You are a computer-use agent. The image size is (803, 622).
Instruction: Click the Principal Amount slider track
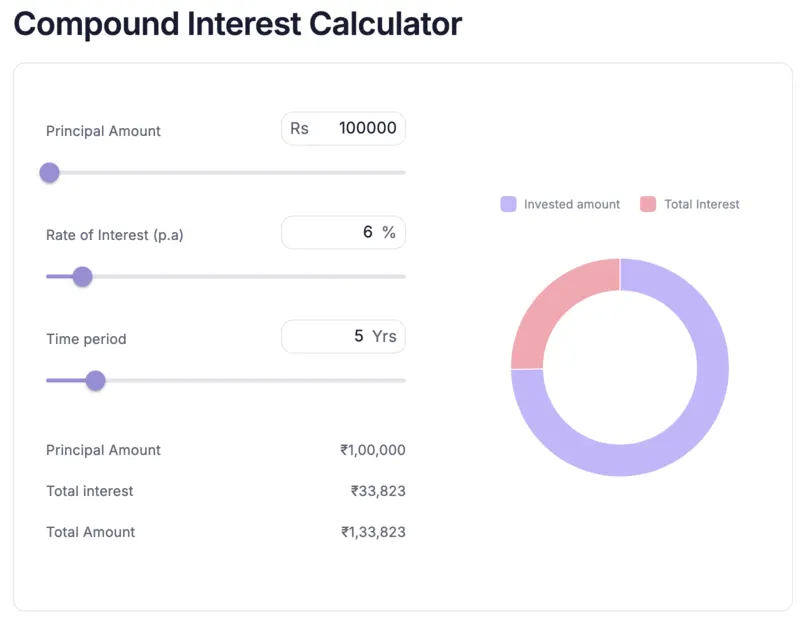click(x=250, y=173)
